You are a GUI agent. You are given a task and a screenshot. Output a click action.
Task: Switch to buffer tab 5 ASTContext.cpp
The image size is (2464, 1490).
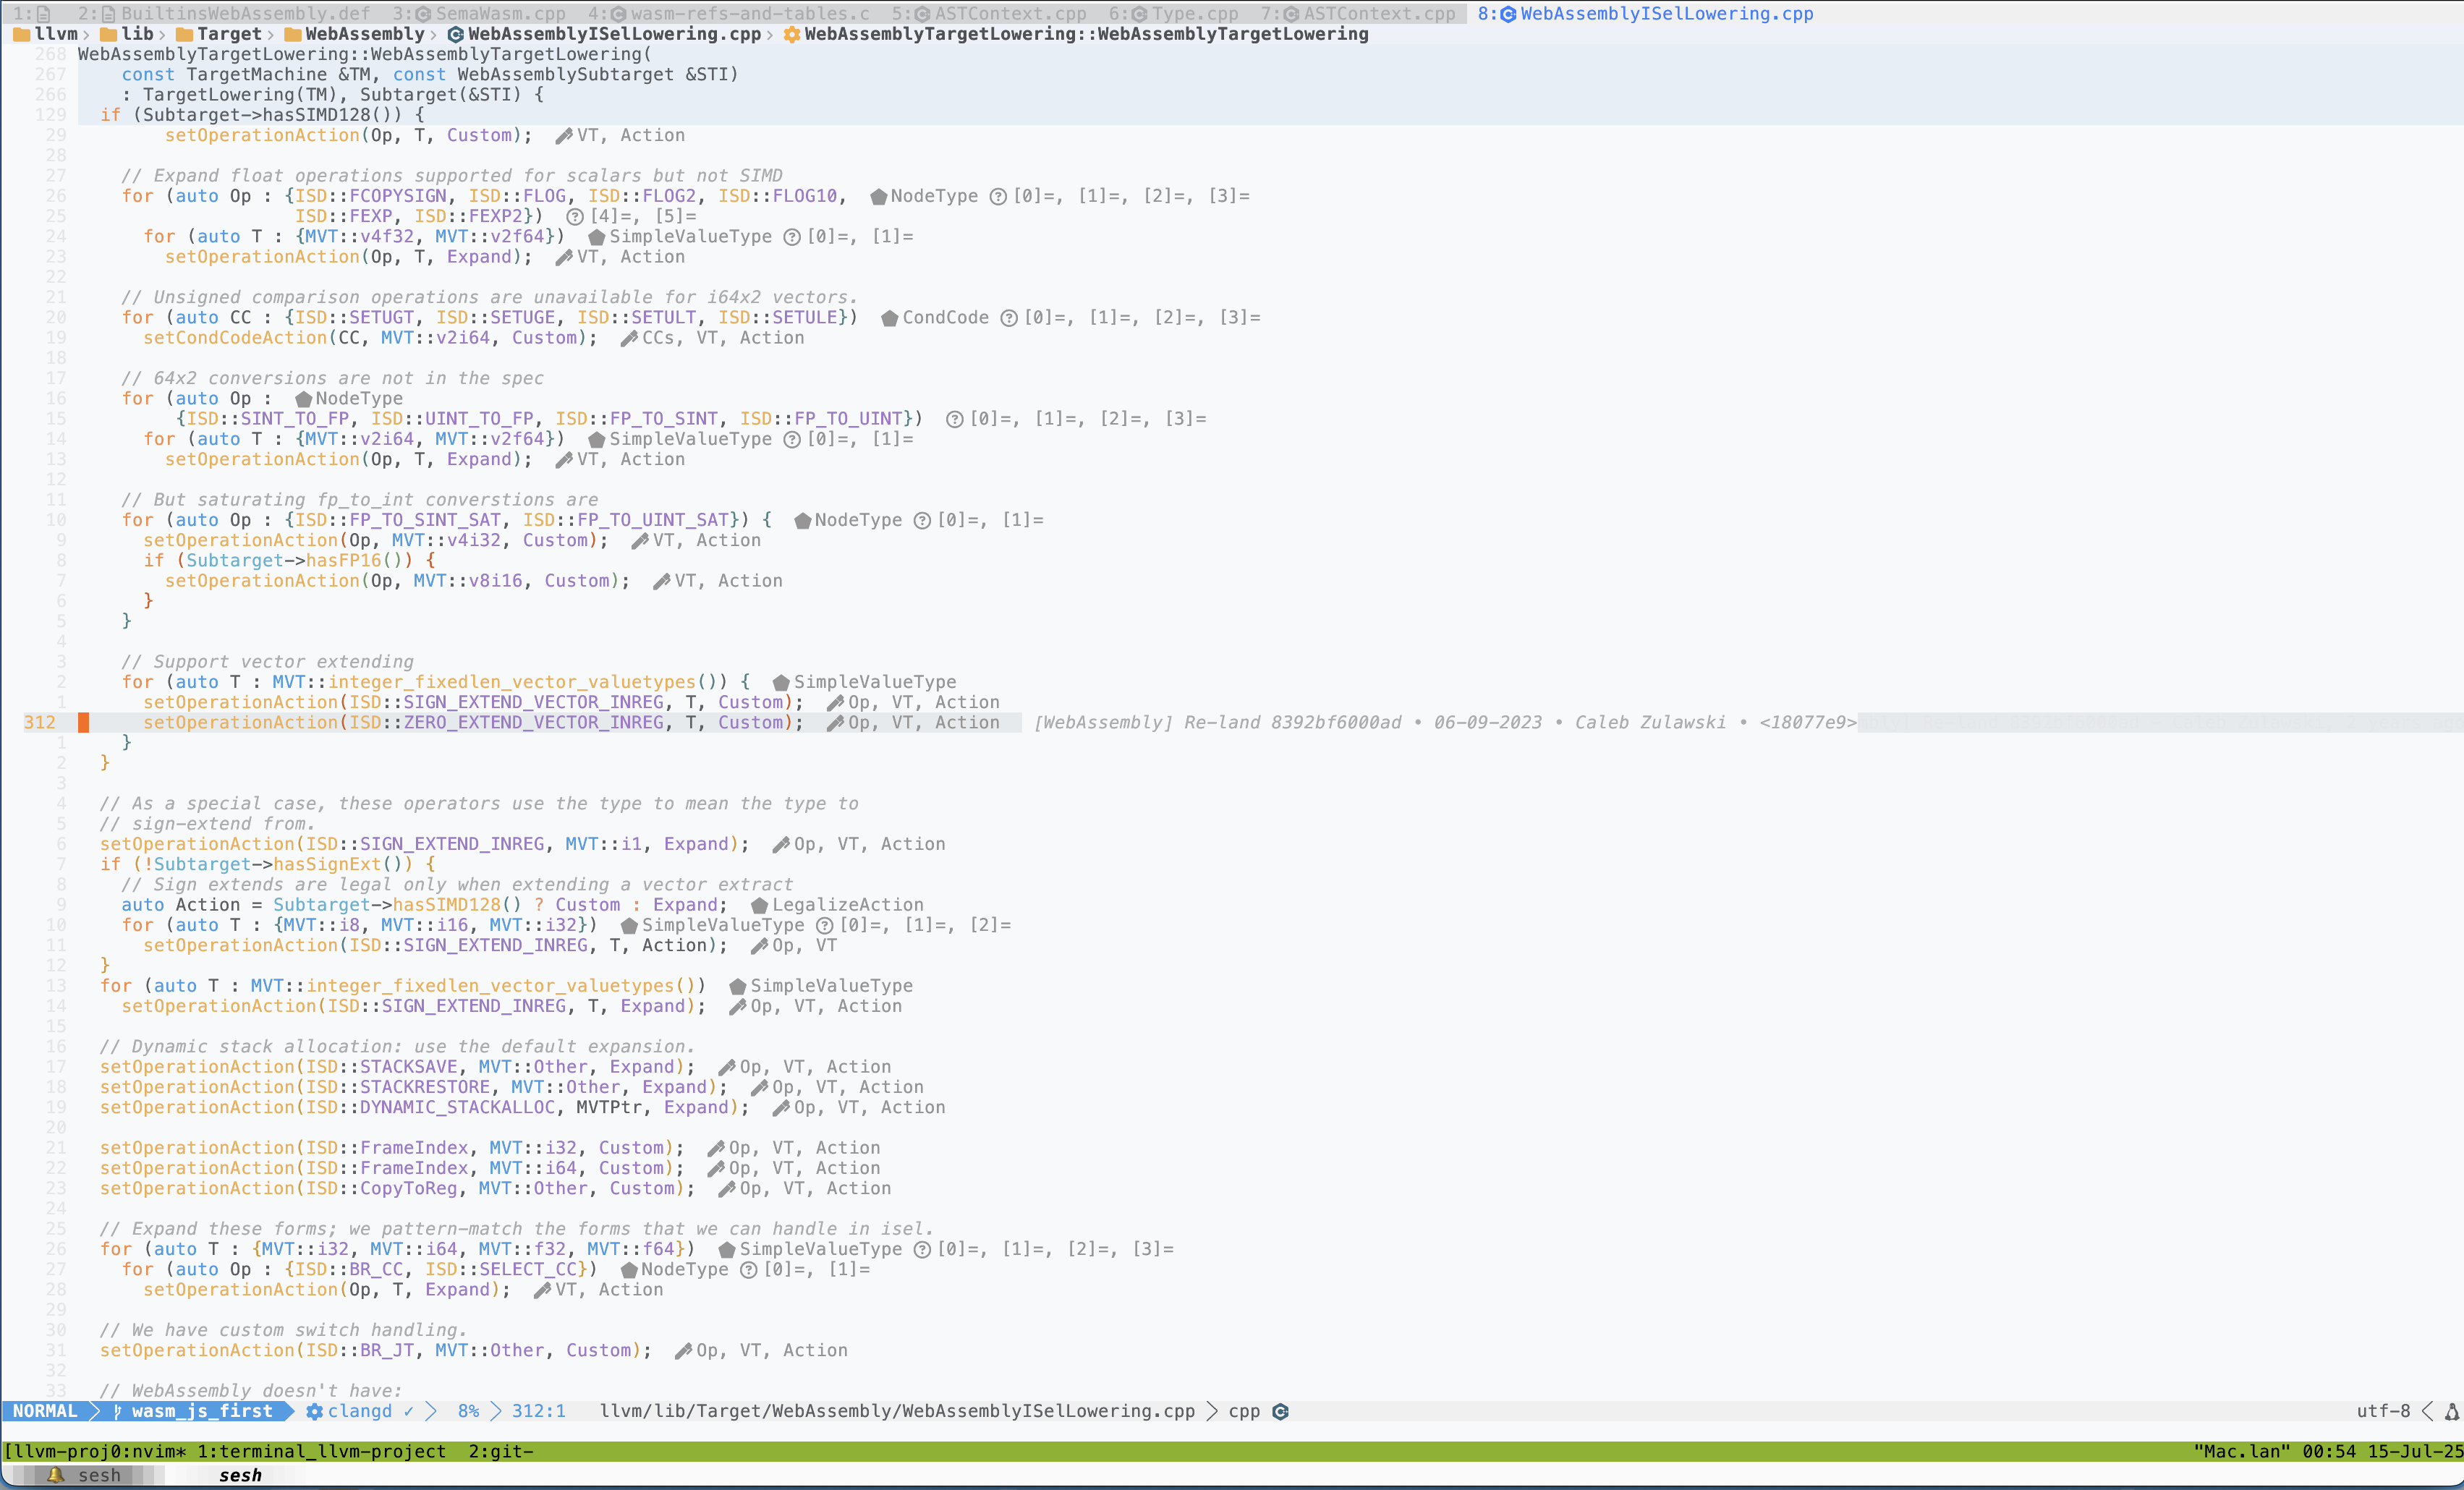(x=989, y=13)
